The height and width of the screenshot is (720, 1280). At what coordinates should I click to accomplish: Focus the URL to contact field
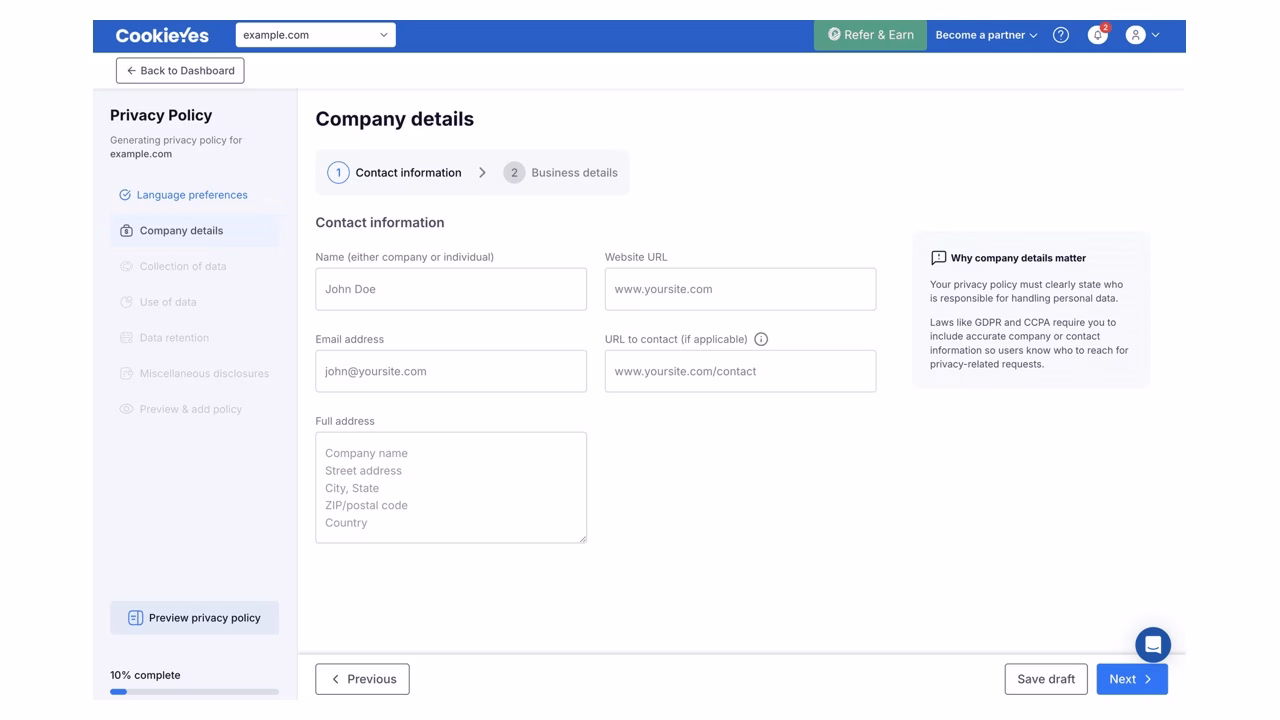(740, 371)
